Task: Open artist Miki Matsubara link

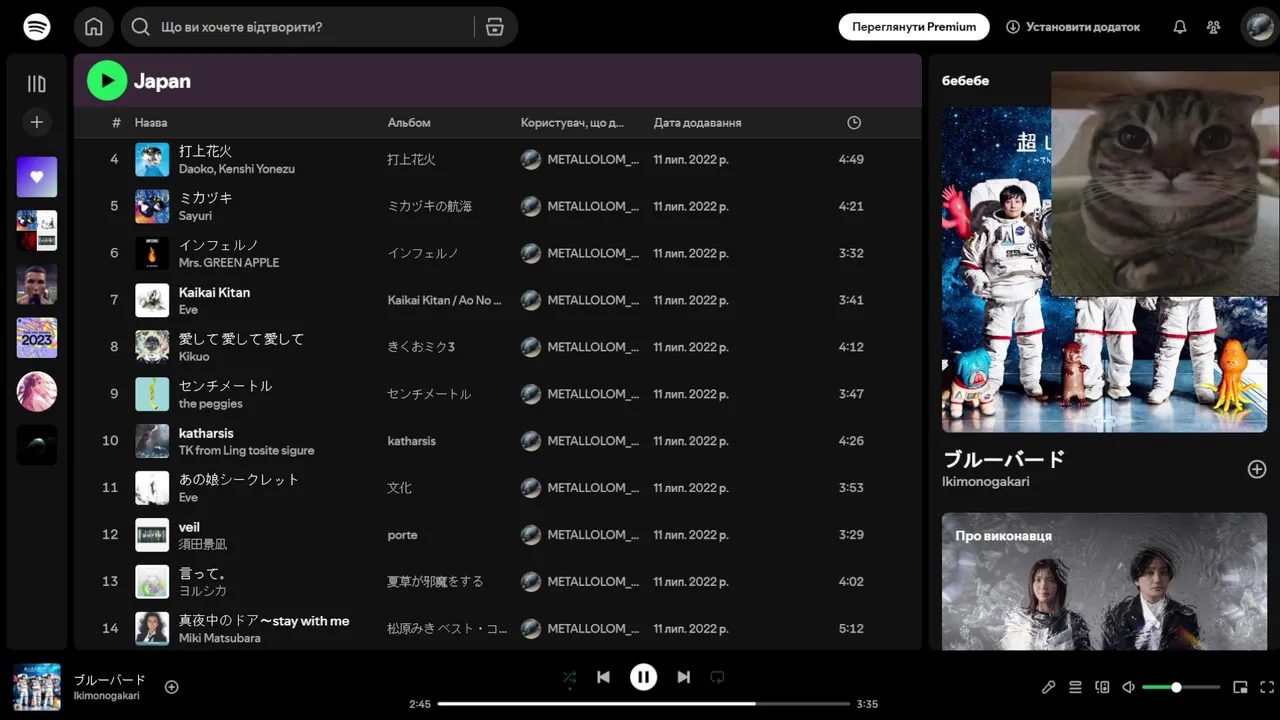Action: tap(220, 638)
